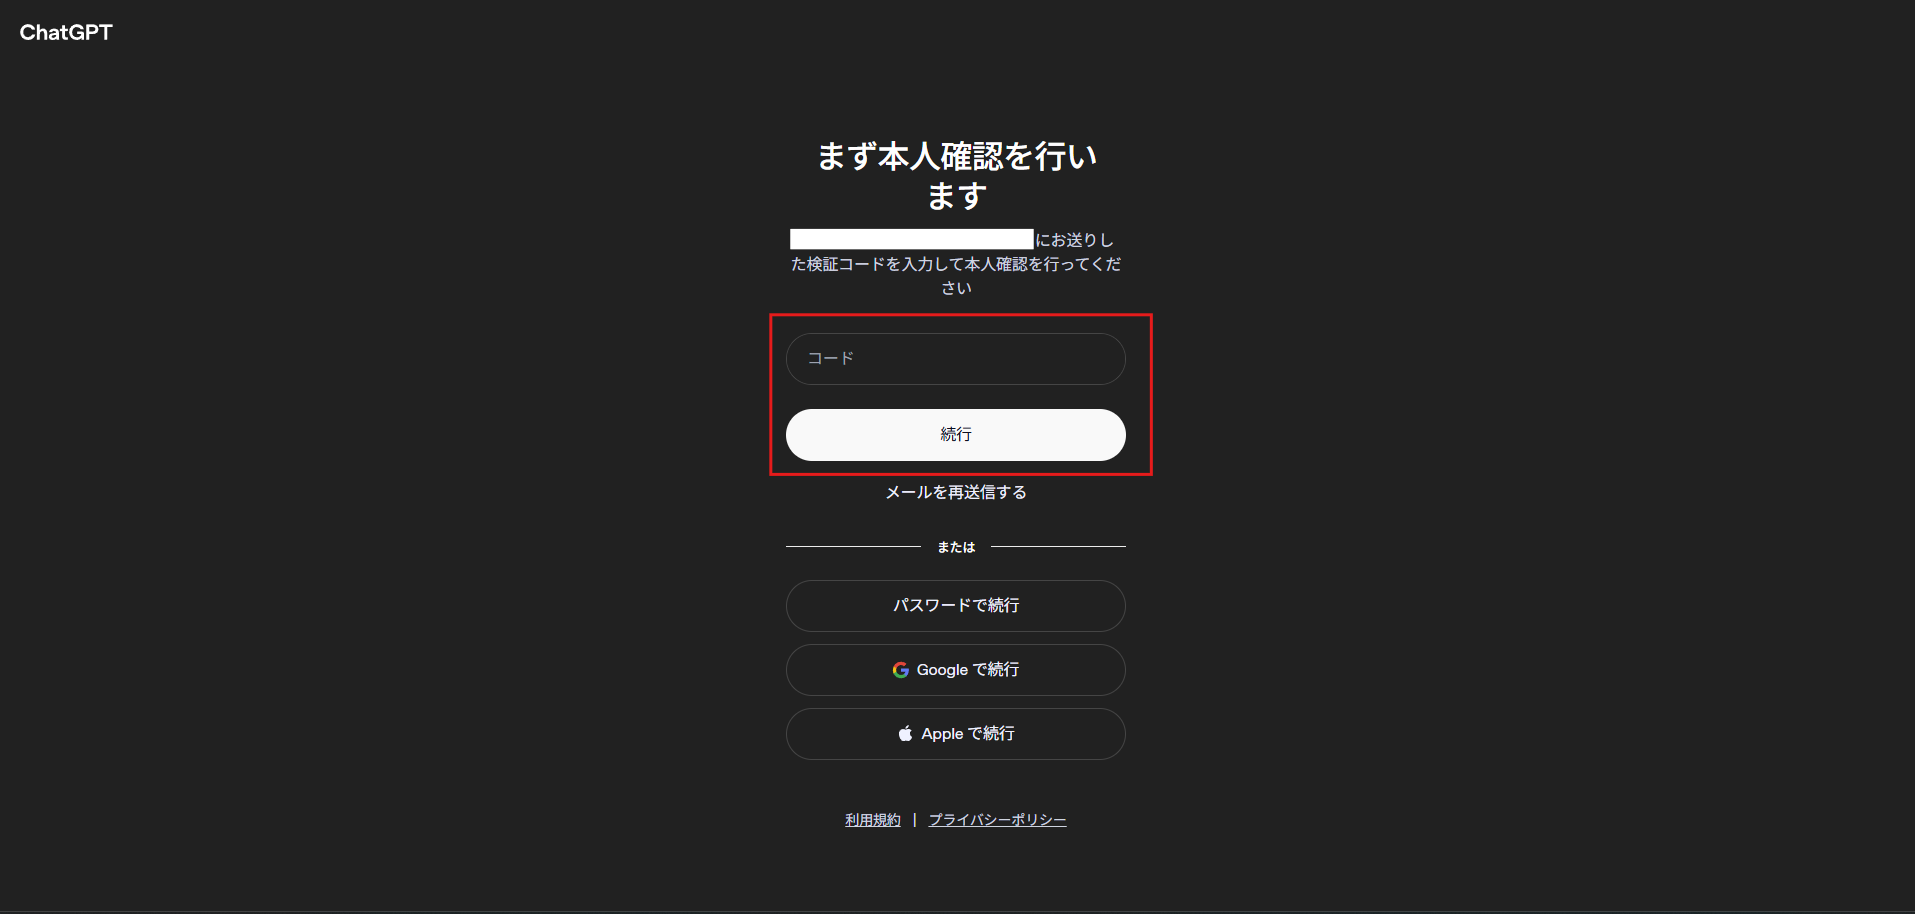
Task: Click the さい text ending the instructions
Action: pyautogui.click(x=956, y=288)
